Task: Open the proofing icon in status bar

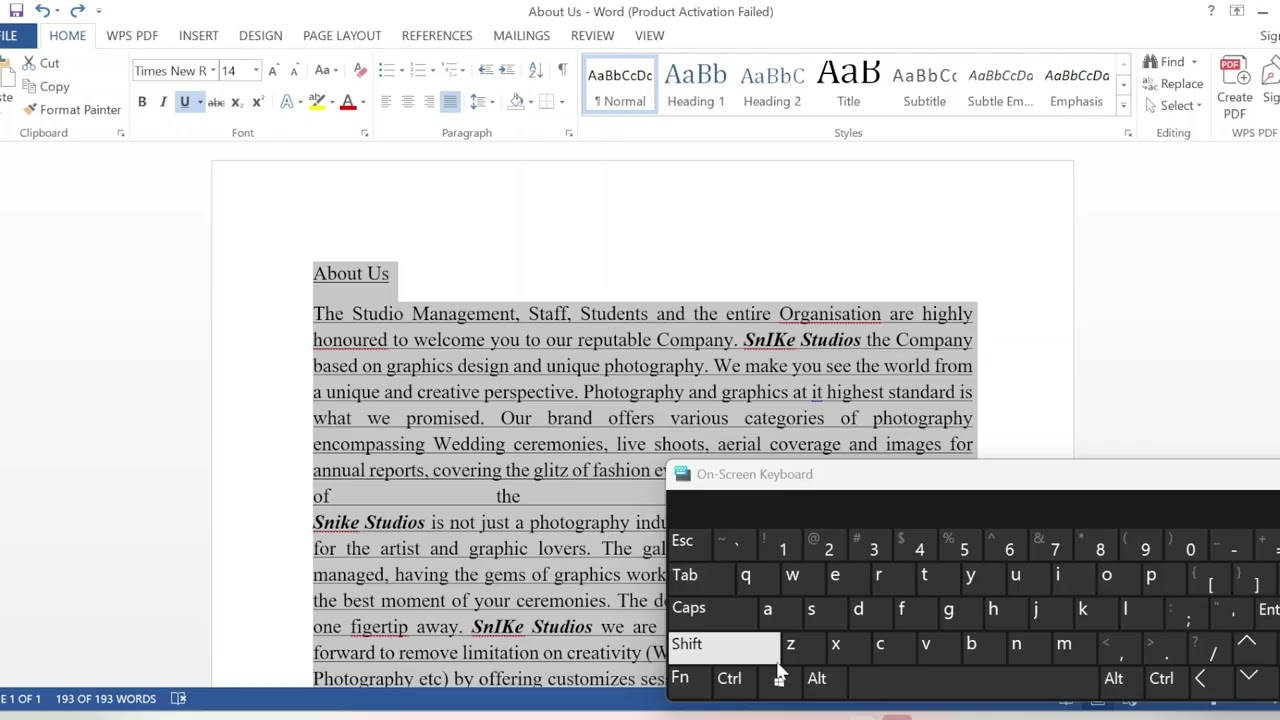Action: (178, 699)
